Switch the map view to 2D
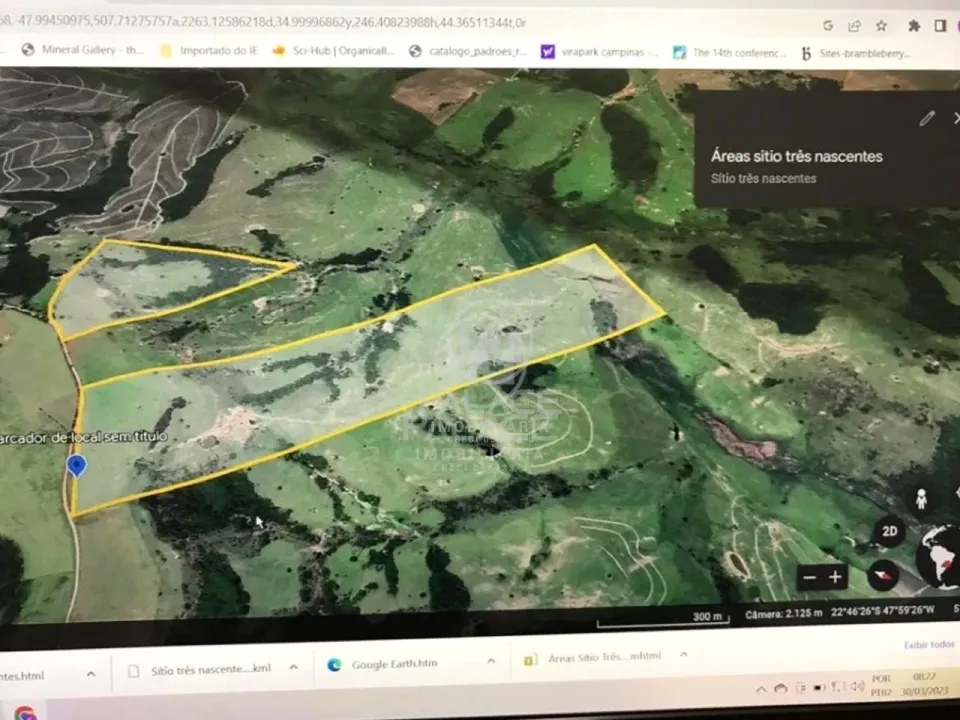 coord(890,531)
